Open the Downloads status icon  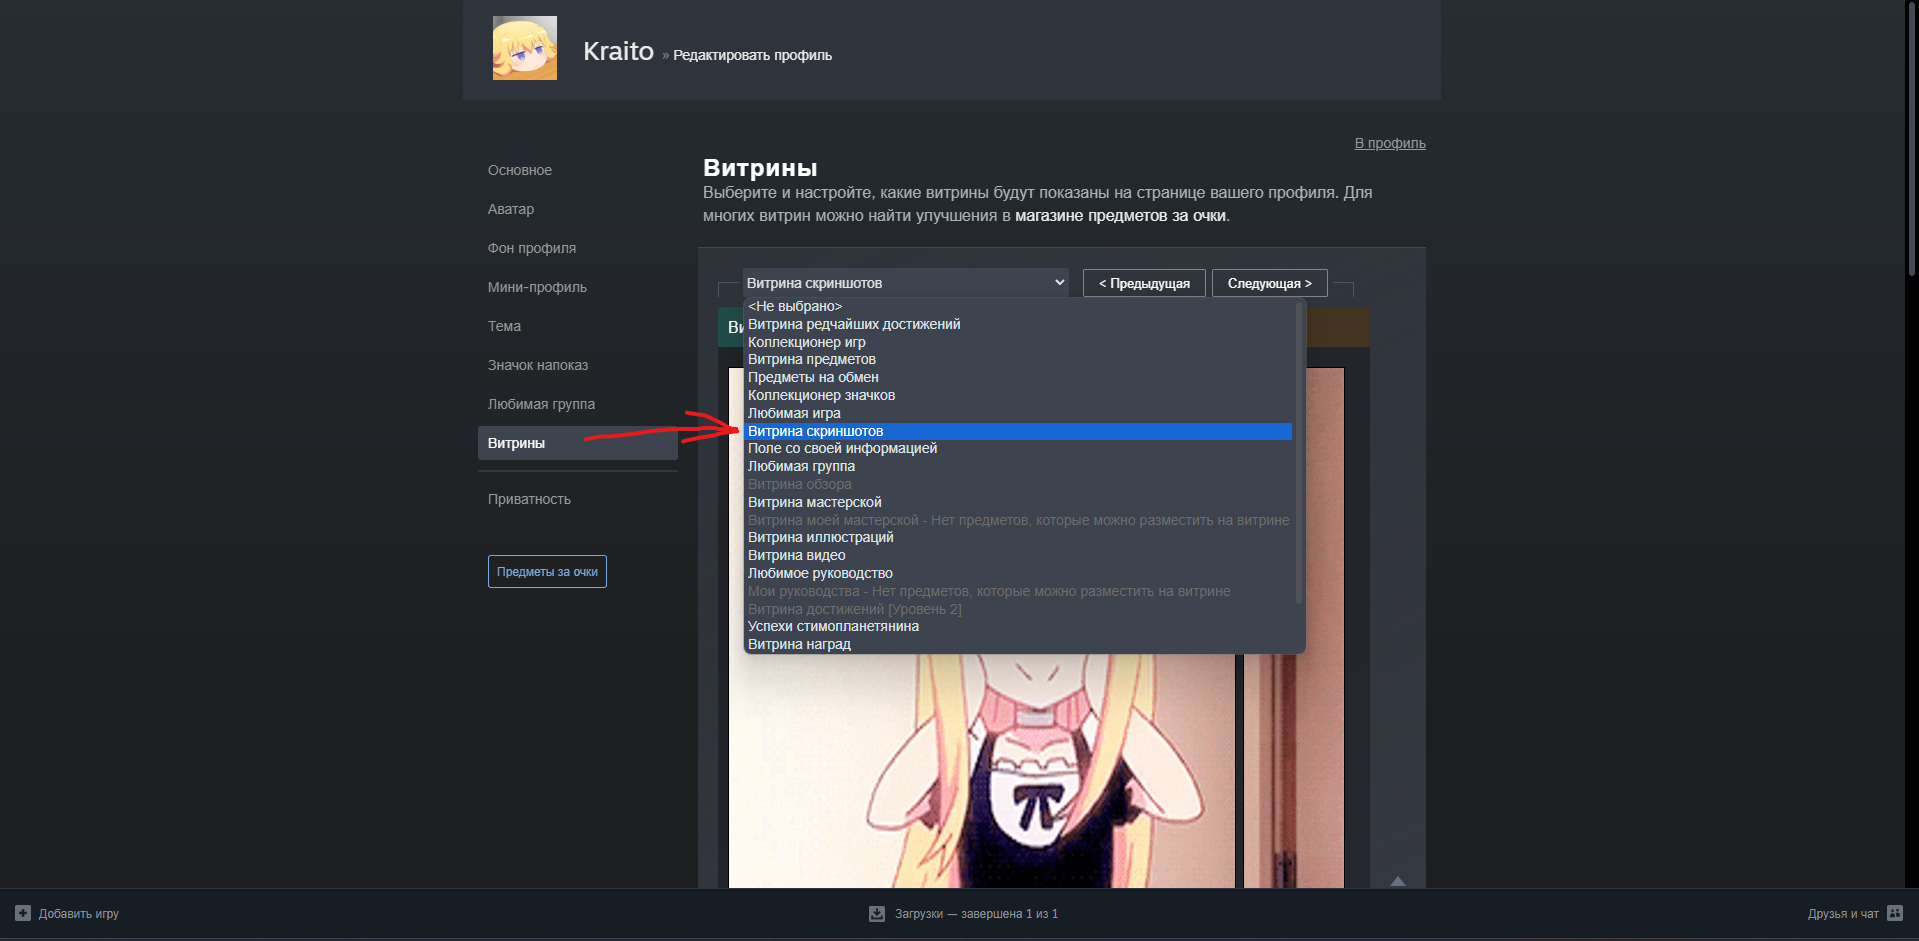pyautogui.click(x=877, y=913)
